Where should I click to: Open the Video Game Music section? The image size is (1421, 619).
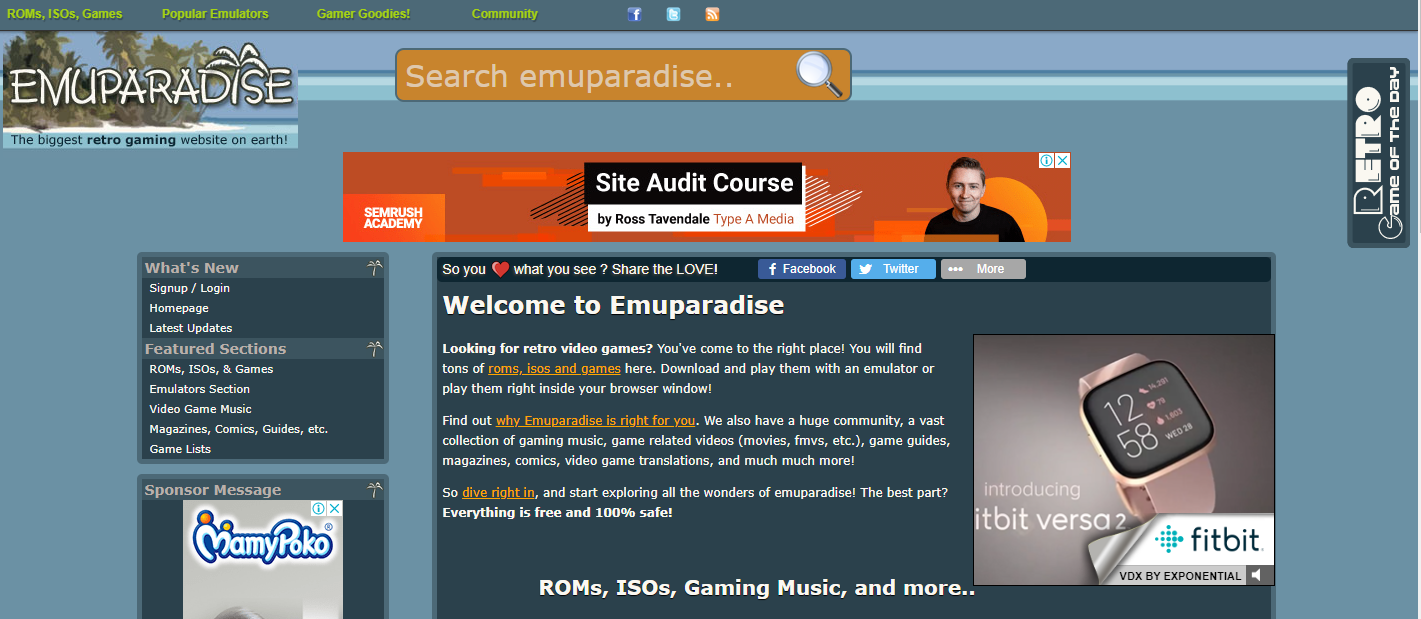click(x=199, y=409)
